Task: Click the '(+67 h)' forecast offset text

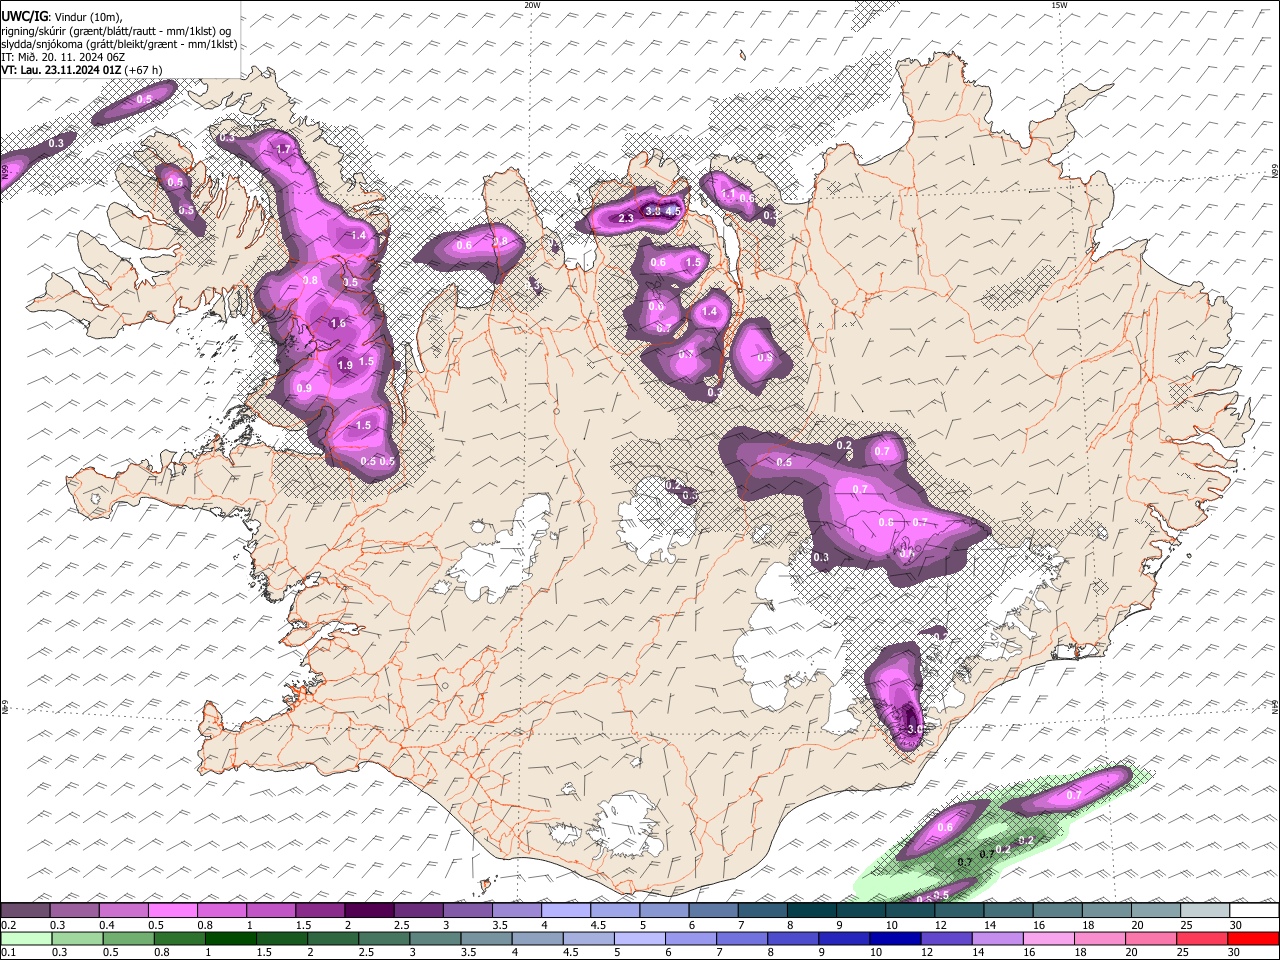Action: (144, 70)
